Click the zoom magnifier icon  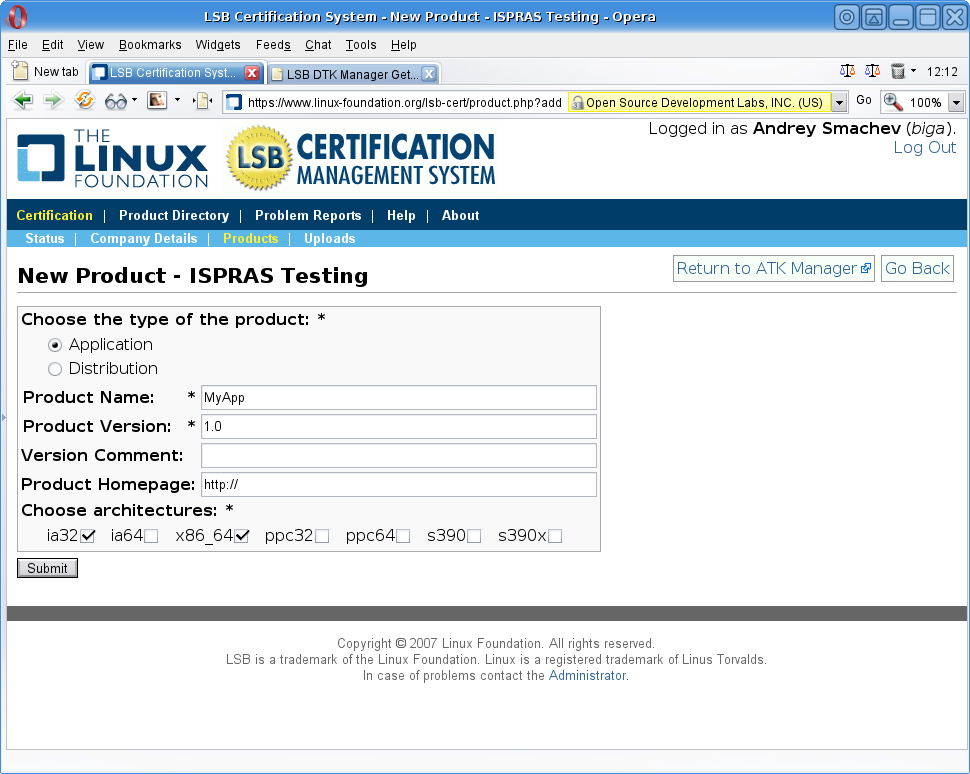pyautogui.click(x=893, y=102)
